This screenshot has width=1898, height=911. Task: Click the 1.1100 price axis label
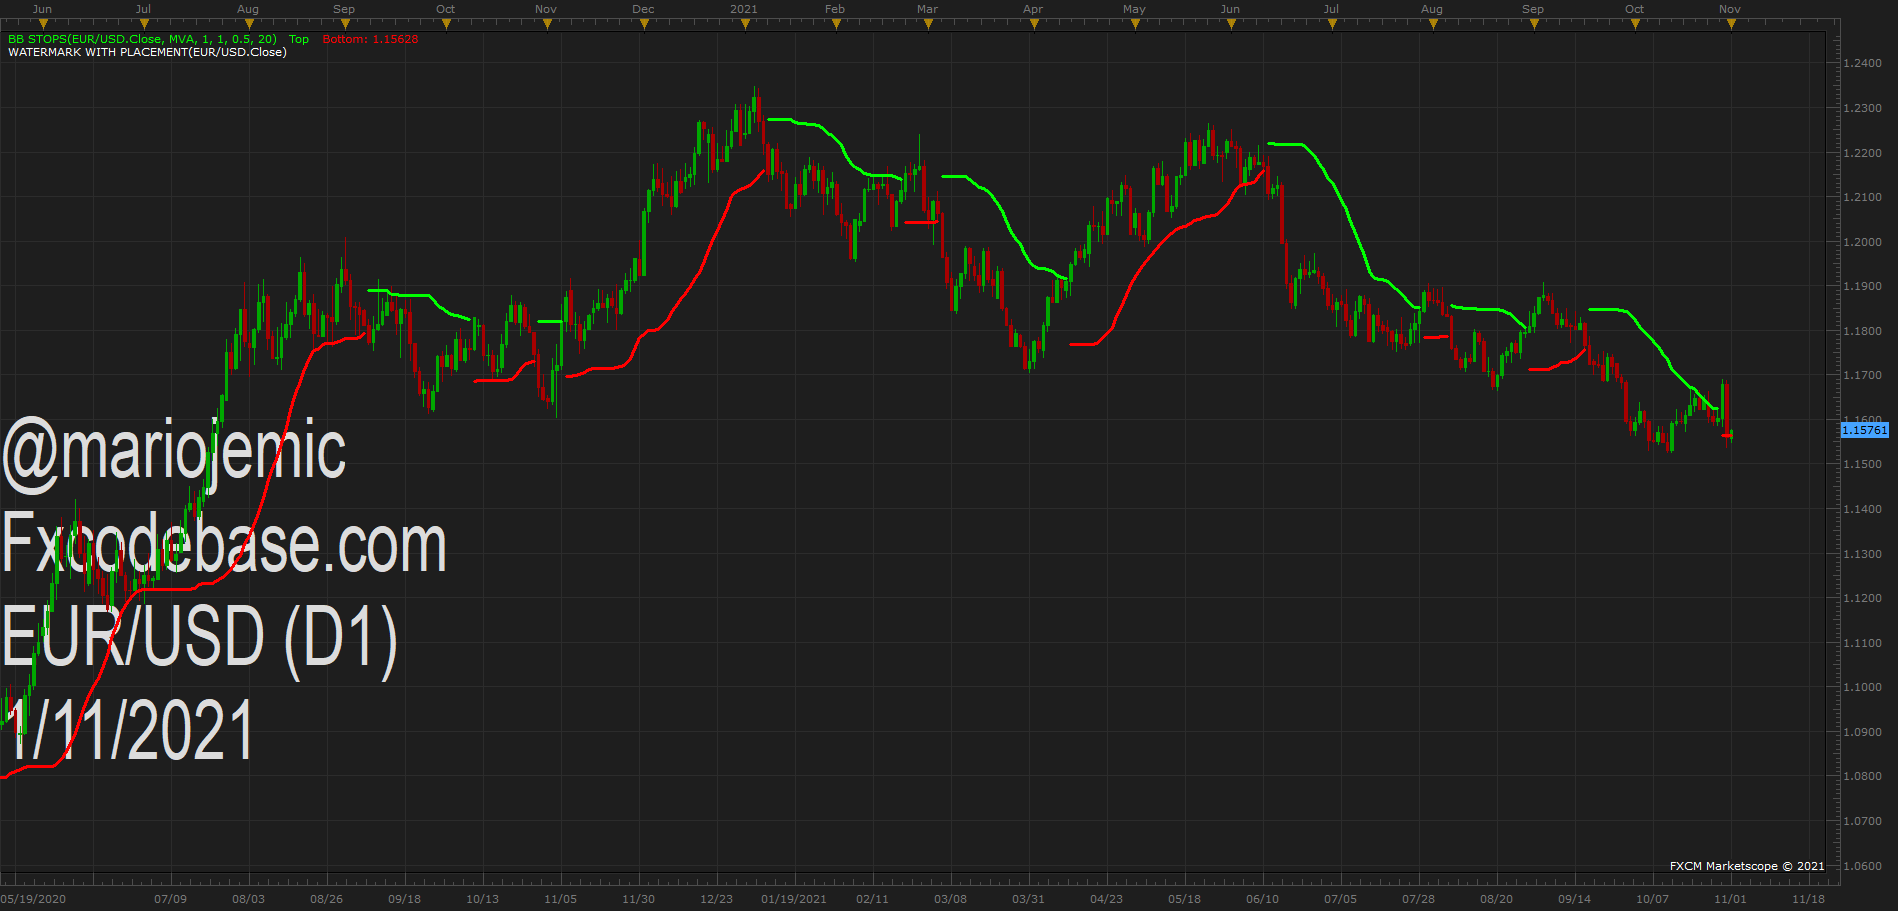pos(1862,643)
